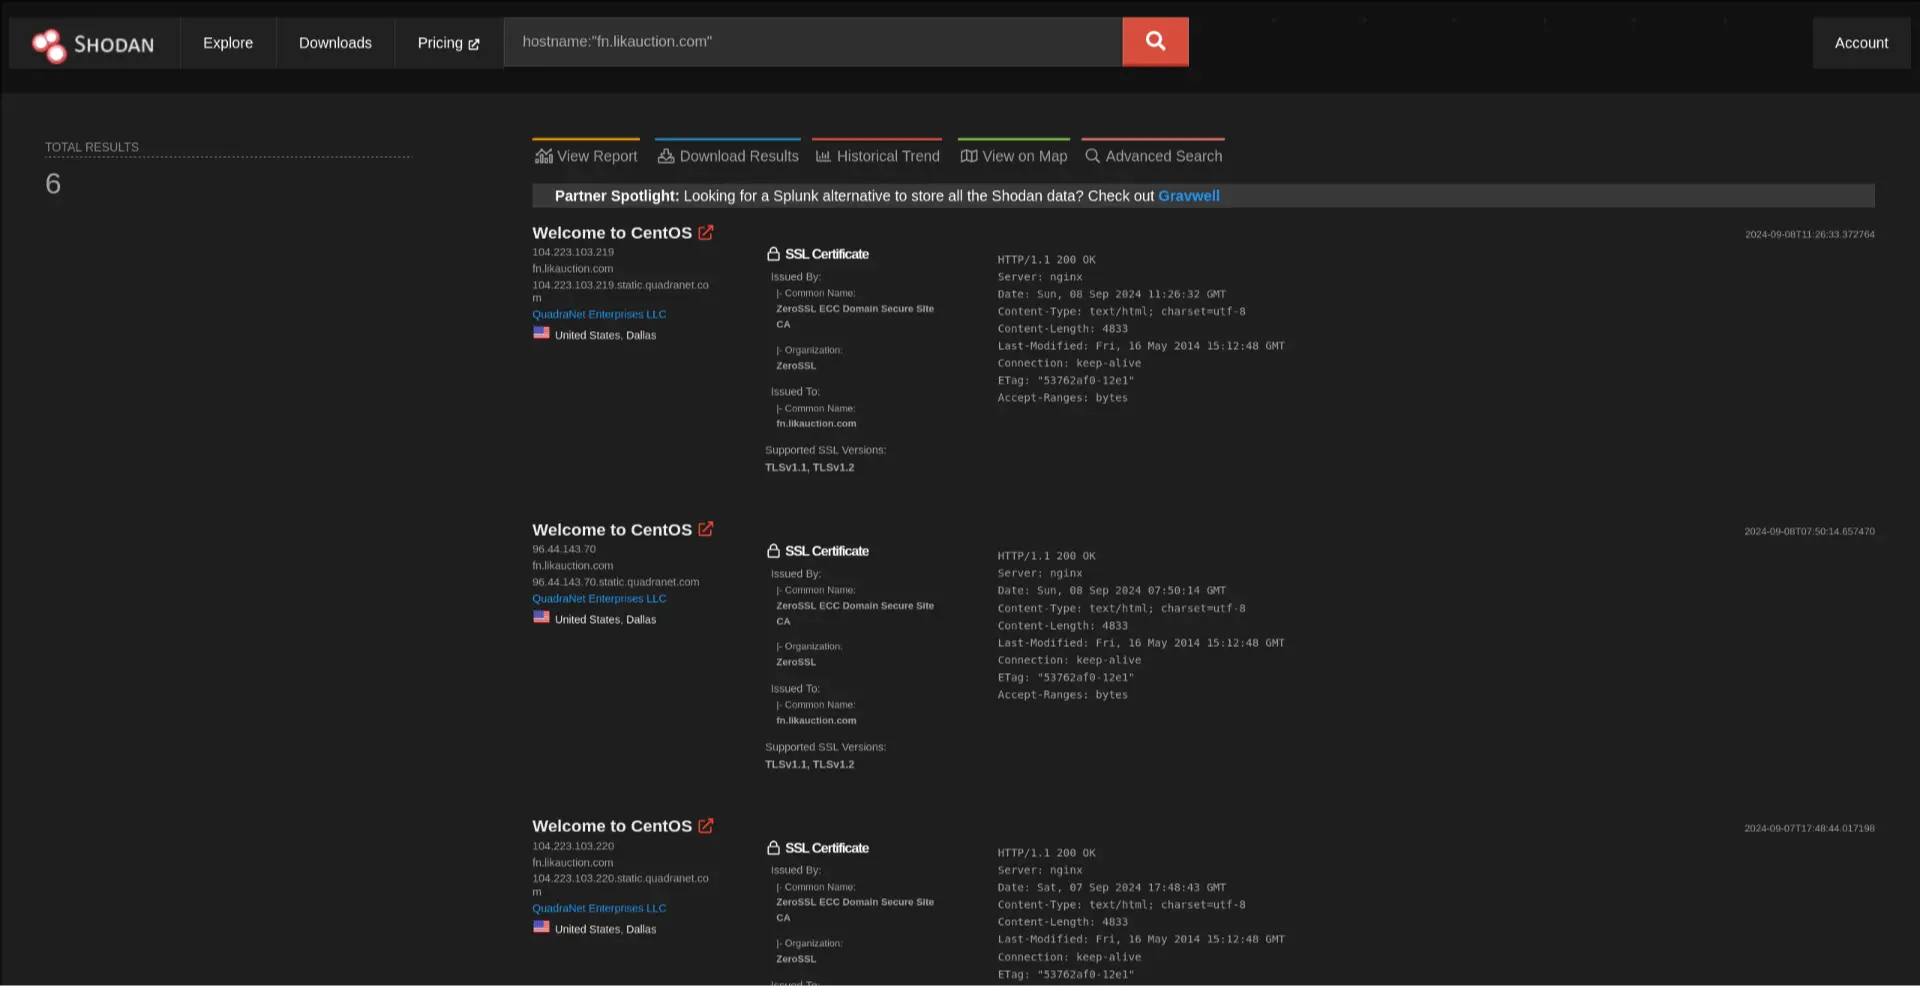1921x987 pixels.
Task: Click the lock icon of the second SSL Certificate
Action: point(773,551)
